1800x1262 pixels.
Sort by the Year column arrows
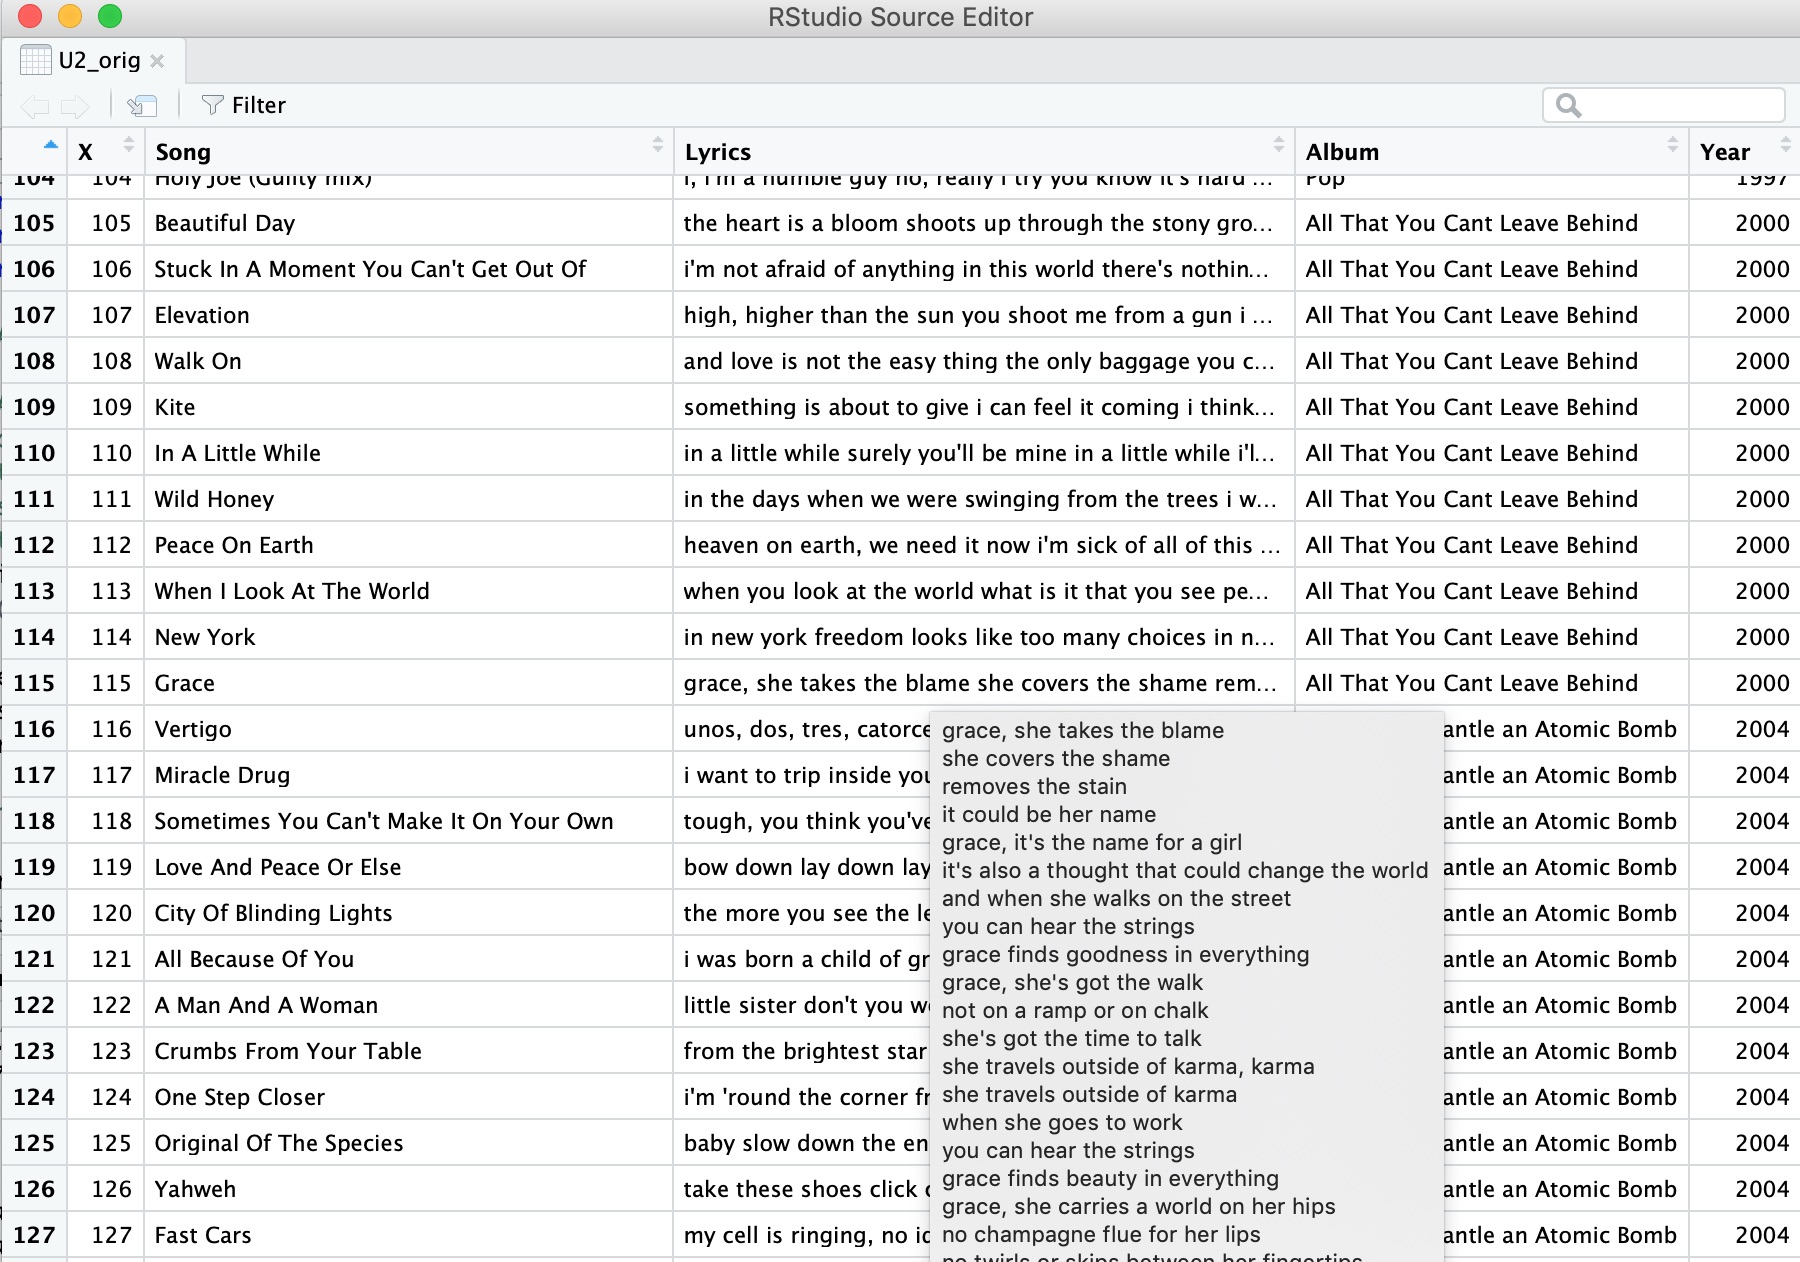(x=1785, y=145)
